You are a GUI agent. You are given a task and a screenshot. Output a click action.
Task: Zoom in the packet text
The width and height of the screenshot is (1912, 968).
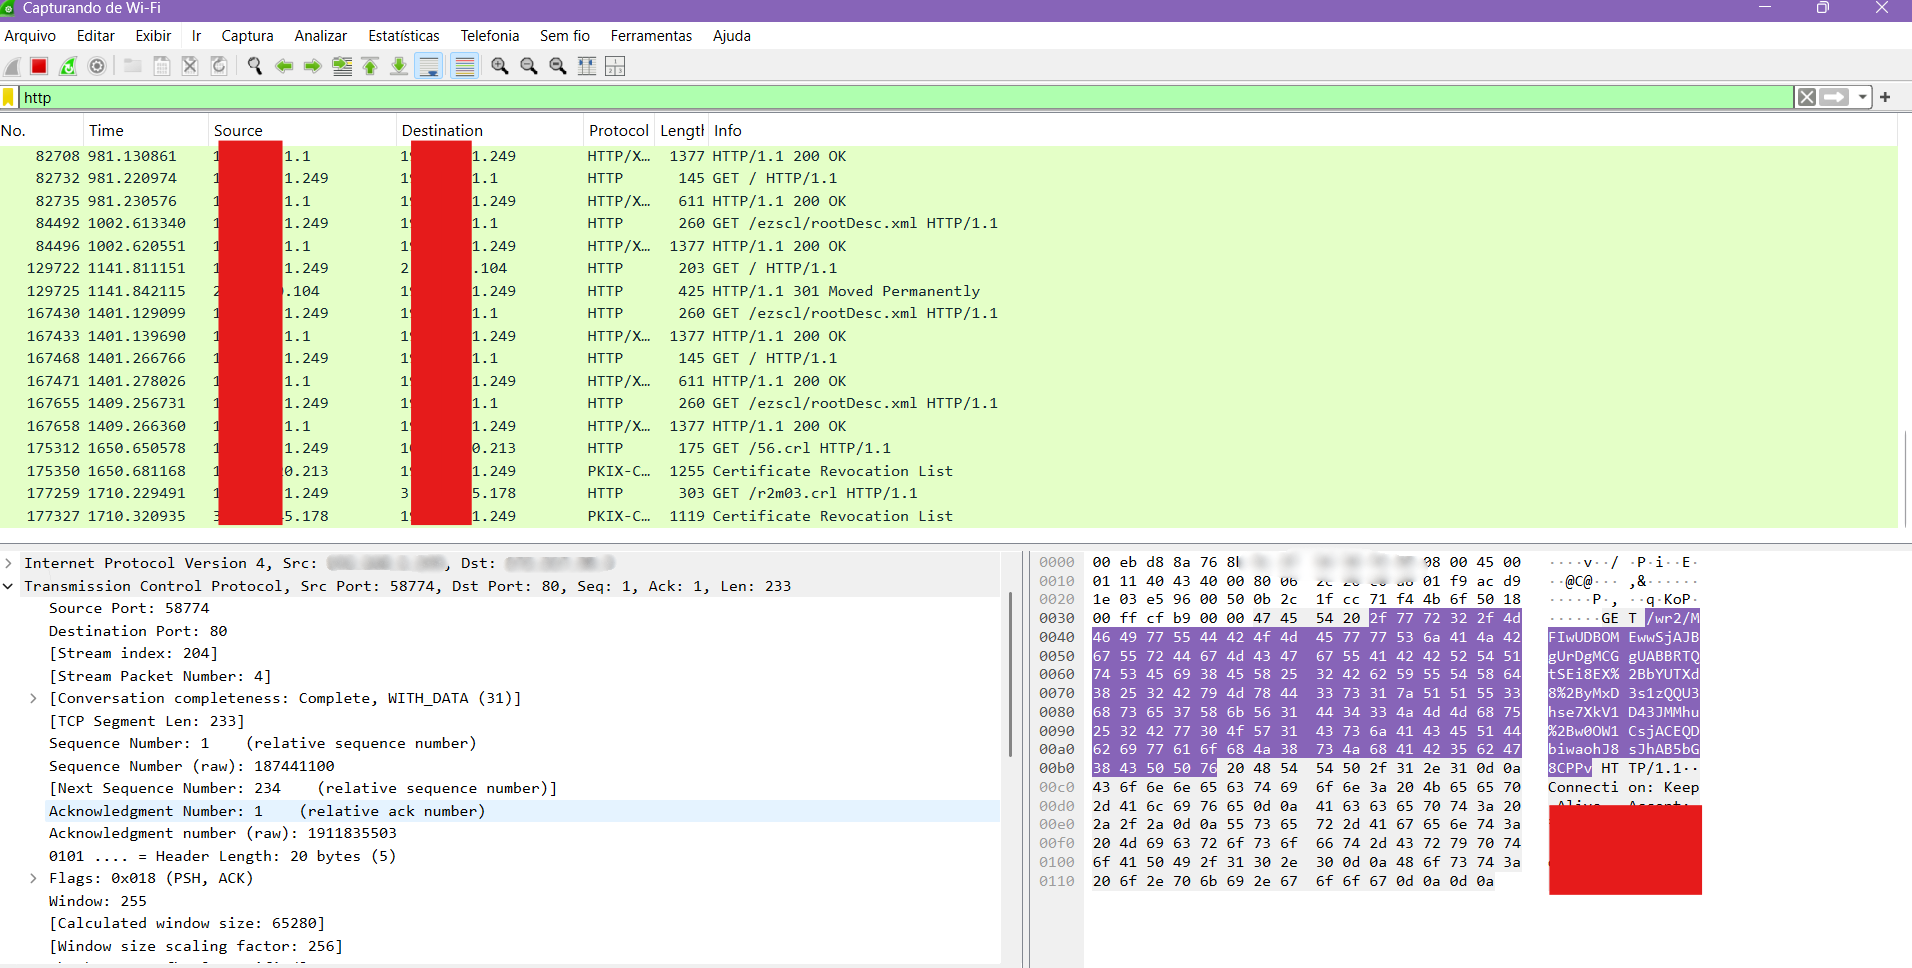pos(500,66)
